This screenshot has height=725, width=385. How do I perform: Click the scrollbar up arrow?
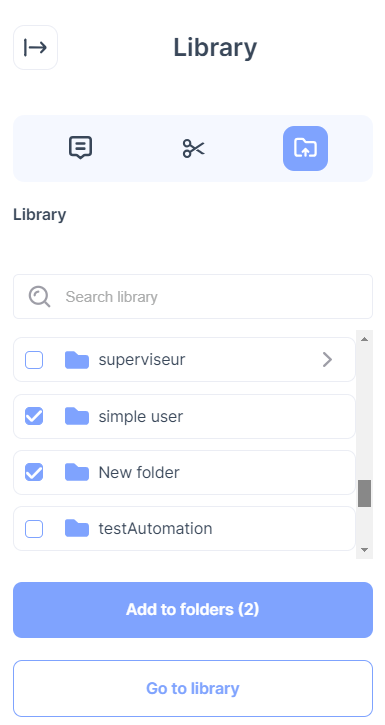(x=364, y=339)
